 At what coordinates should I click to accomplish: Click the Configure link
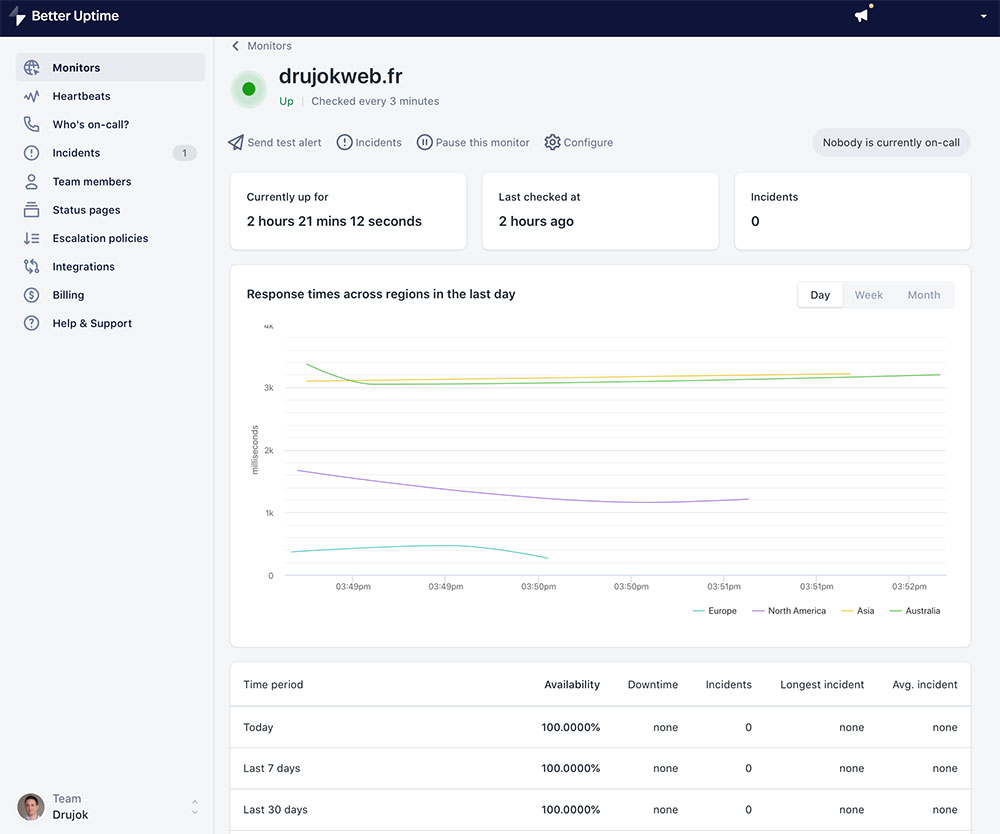588,143
